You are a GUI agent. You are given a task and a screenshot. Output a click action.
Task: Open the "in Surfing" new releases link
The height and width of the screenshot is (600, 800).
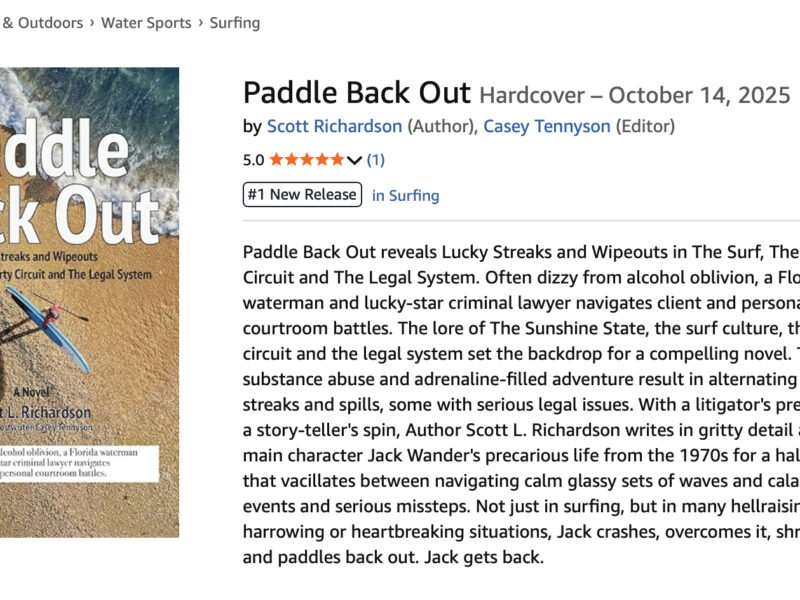point(405,195)
